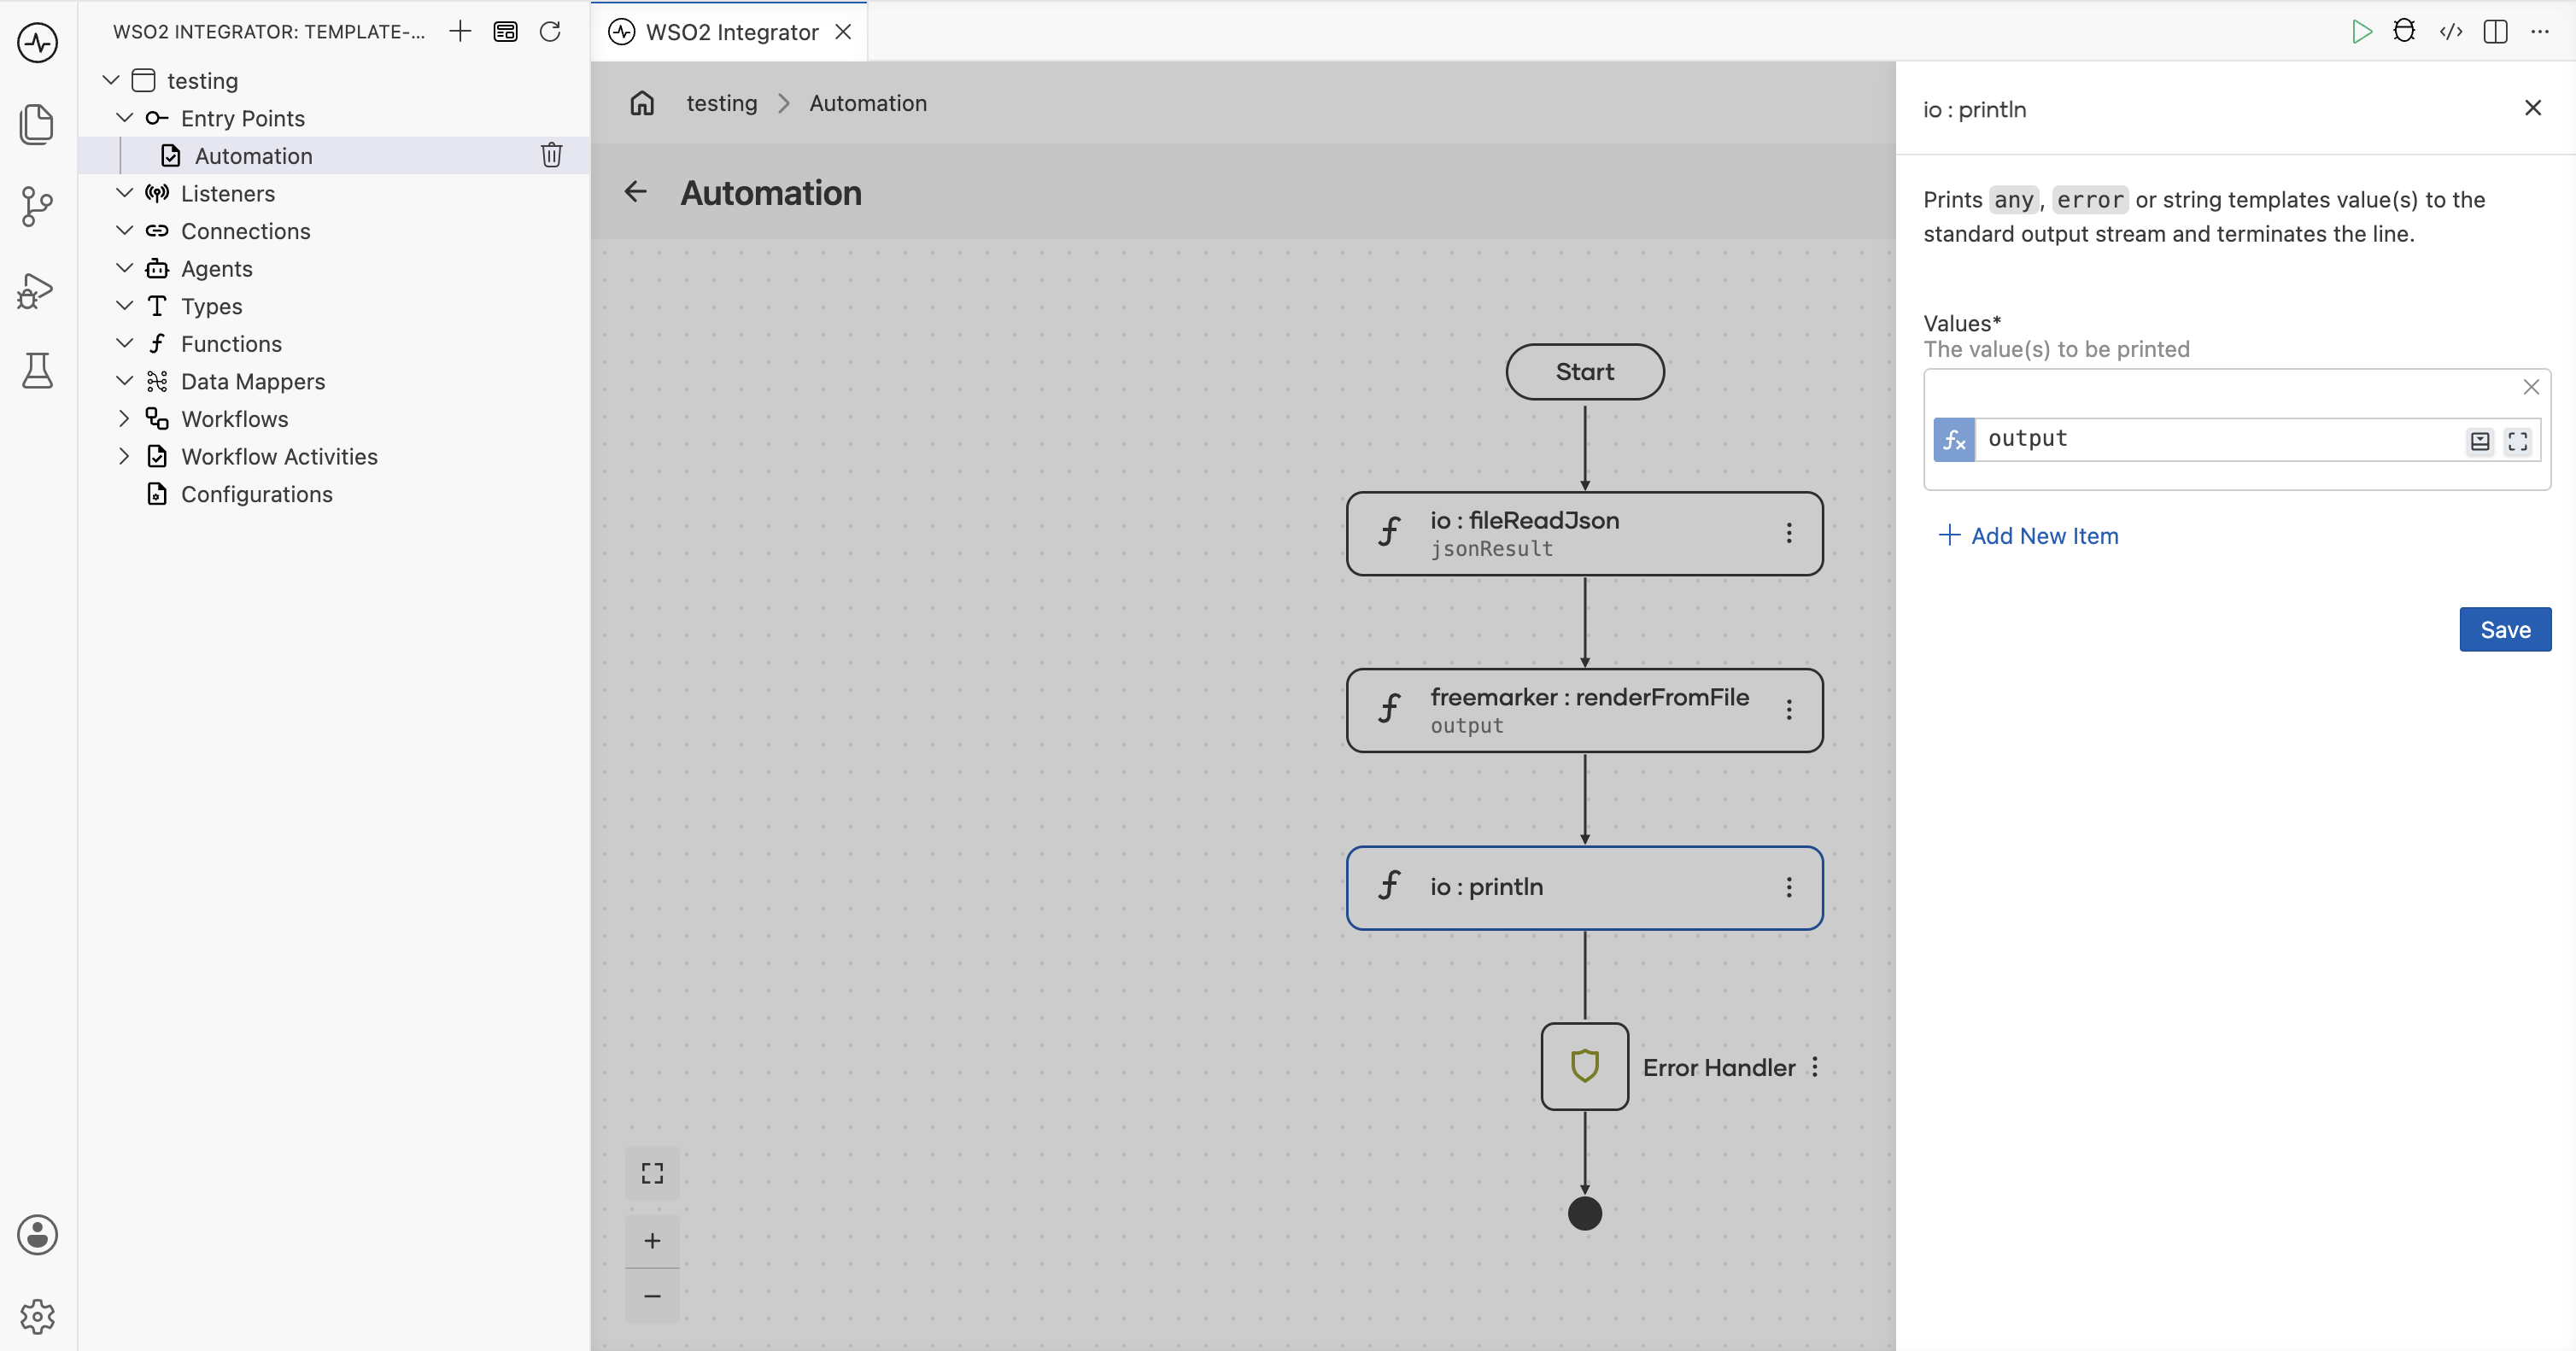The width and height of the screenshot is (2576, 1351).
Task: Click the plus icon in sidebar header
Action: tap(460, 32)
